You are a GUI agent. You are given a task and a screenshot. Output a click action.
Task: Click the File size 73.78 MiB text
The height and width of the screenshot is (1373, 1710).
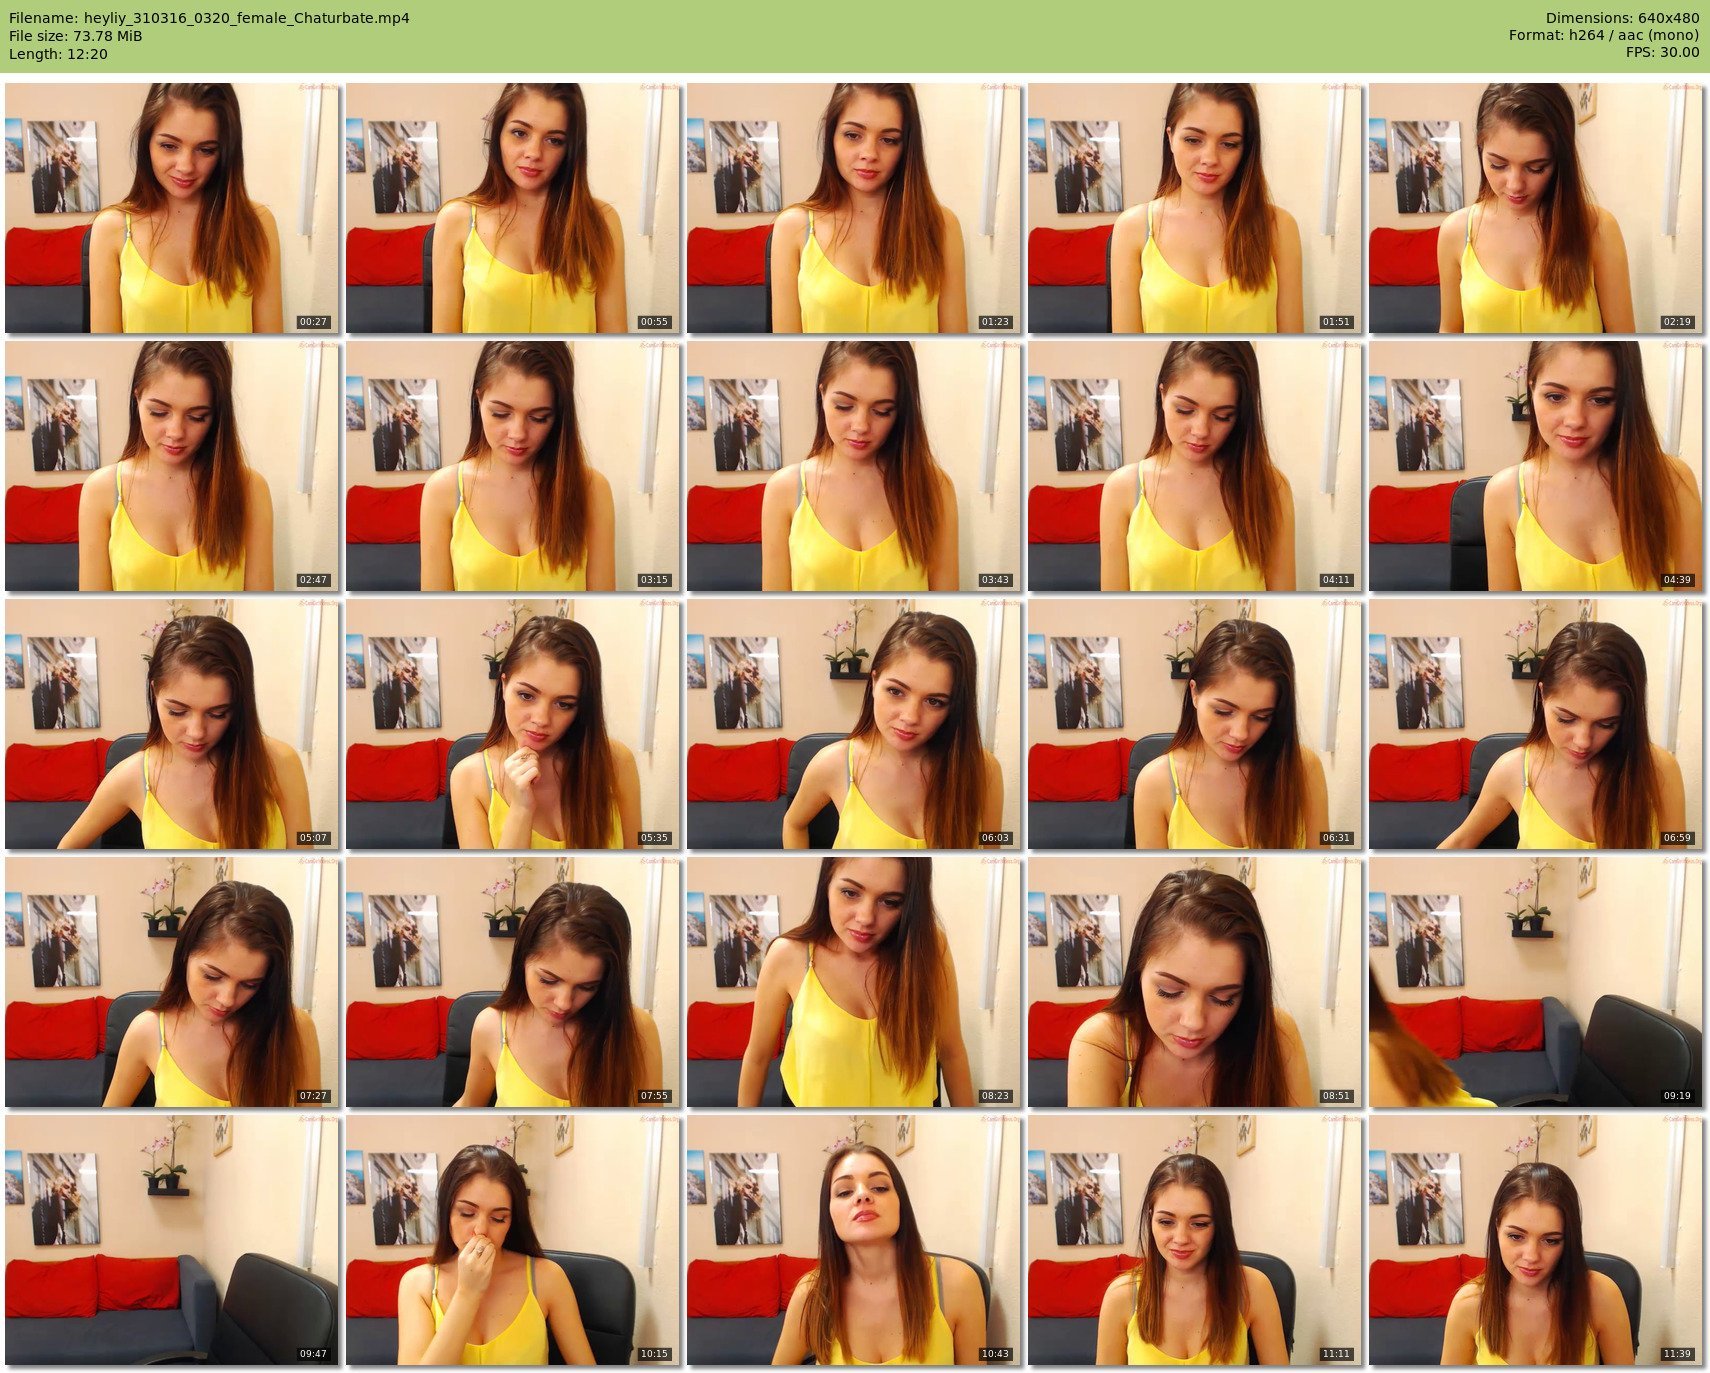76,36
